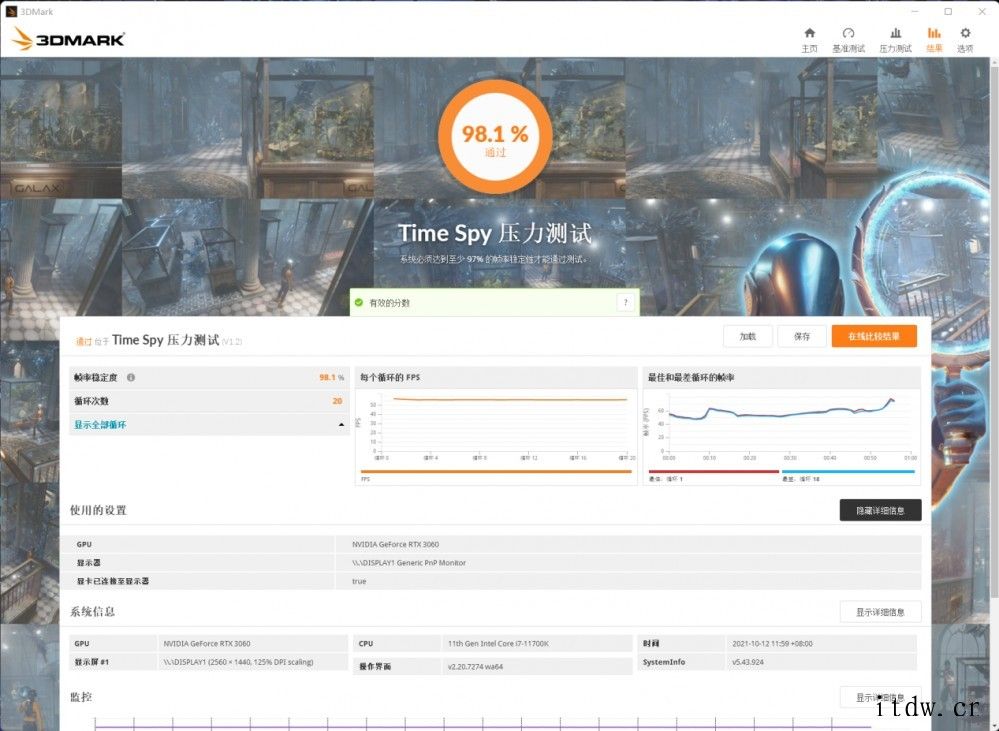Screen dimensions: 999x731
Task: Expand 显示全部循环 loop list arrow
Action: pyautogui.click(x=341, y=424)
